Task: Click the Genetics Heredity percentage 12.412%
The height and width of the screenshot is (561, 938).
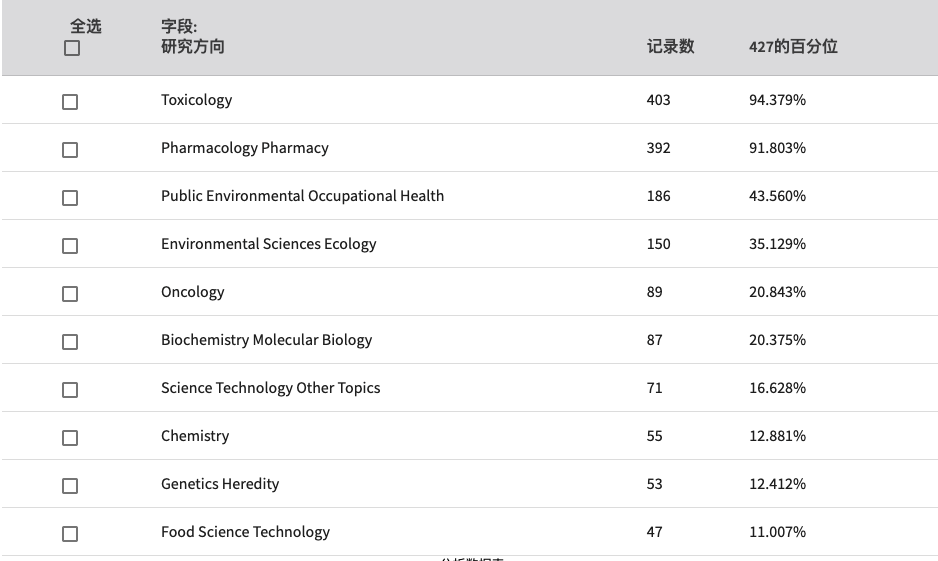Action: coord(777,484)
